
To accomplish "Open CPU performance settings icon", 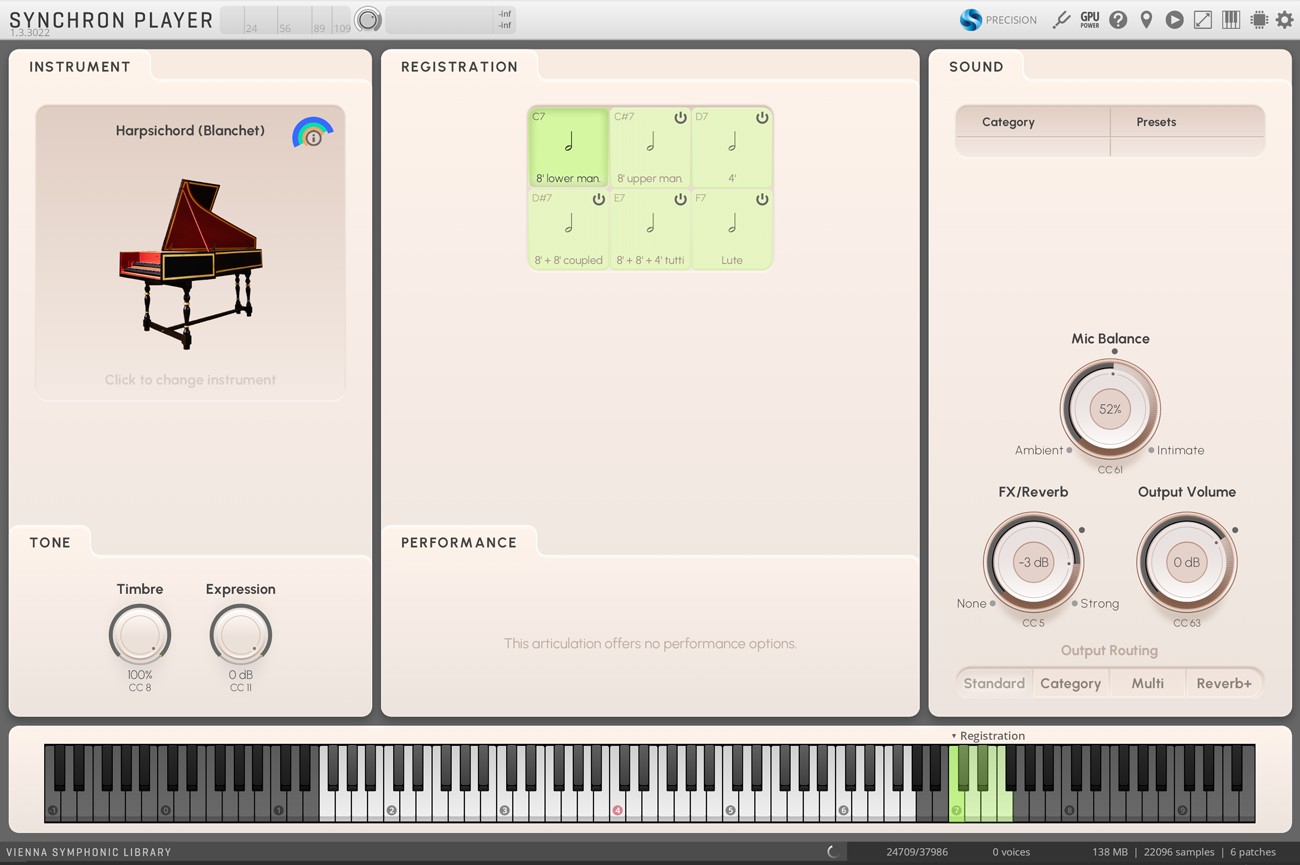I will pyautogui.click(x=1258, y=19).
